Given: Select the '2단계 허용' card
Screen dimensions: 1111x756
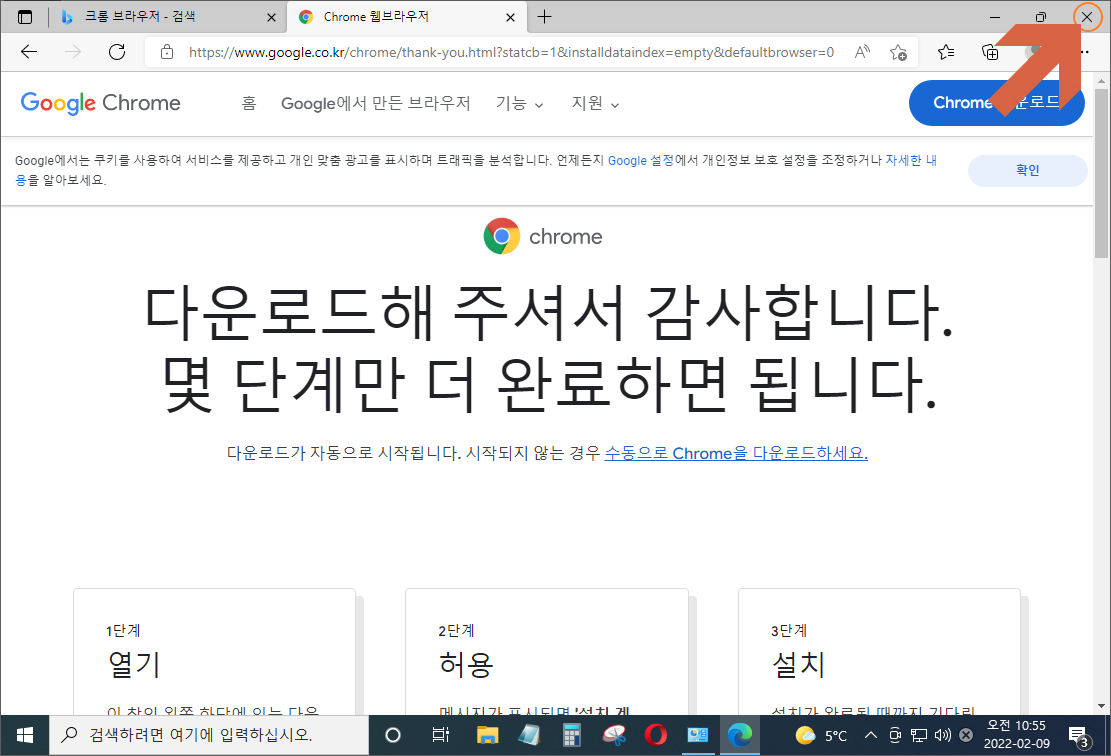Looking at the screenshot, I should (x=546, y=651).
